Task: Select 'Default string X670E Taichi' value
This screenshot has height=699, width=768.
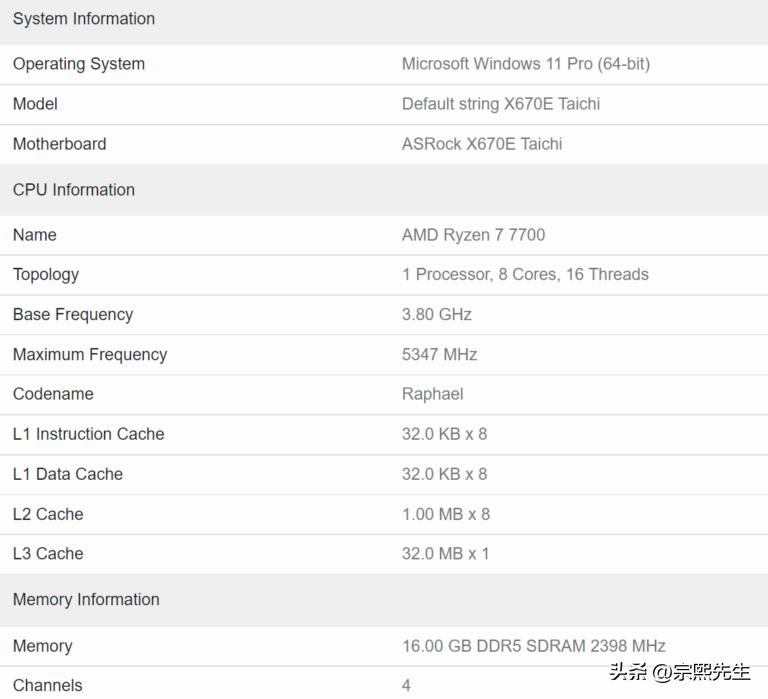Action: [x=501, y=104]
